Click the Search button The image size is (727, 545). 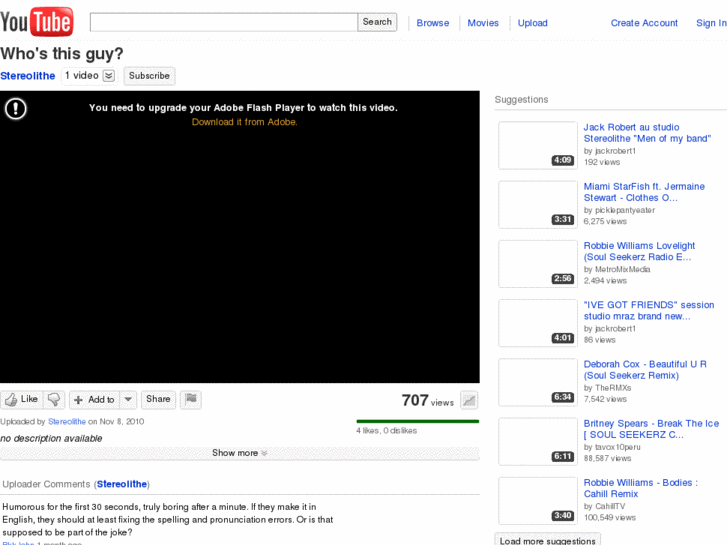click(x=377, y=22)
